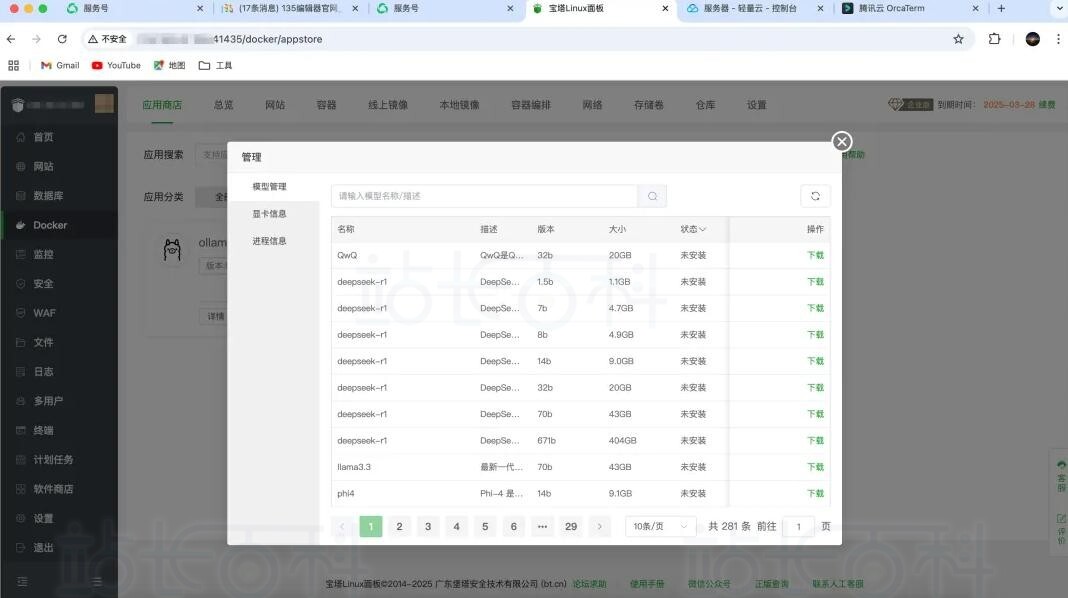
Task: Reload the page with browser refresh icon
Action: click(x=62, y=39)
